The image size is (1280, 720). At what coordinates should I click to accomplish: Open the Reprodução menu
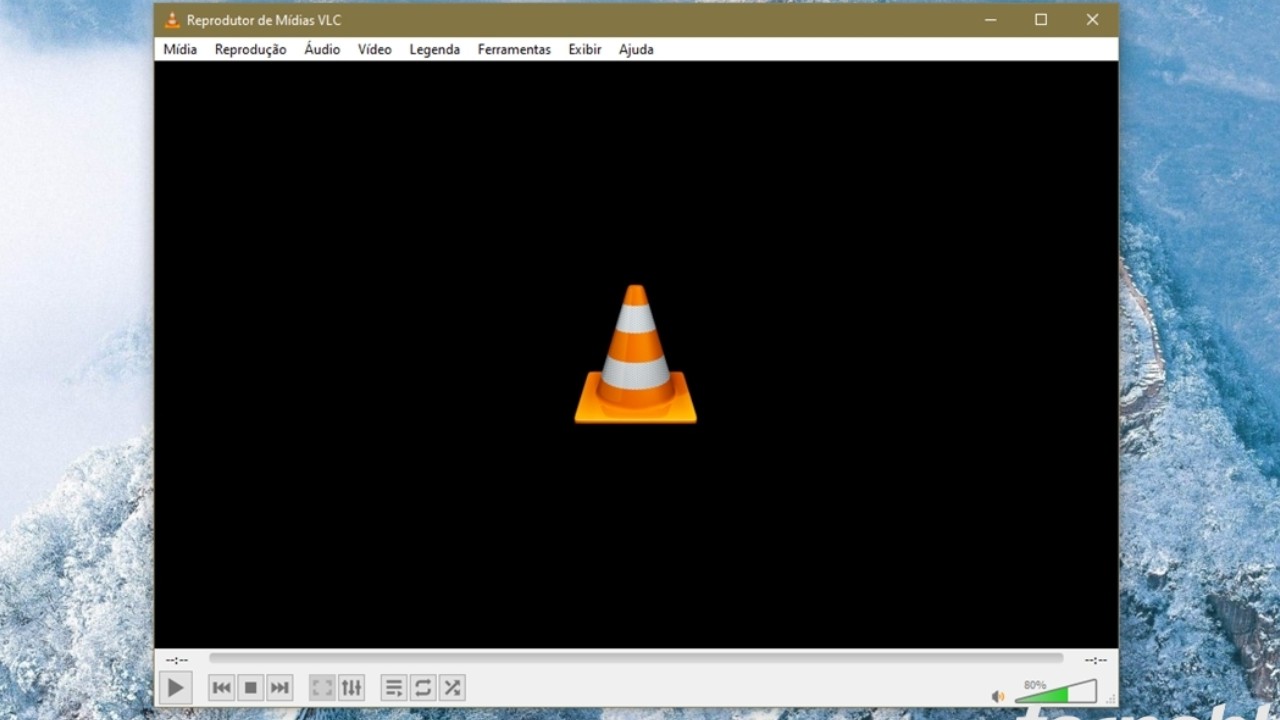(250, 49)
